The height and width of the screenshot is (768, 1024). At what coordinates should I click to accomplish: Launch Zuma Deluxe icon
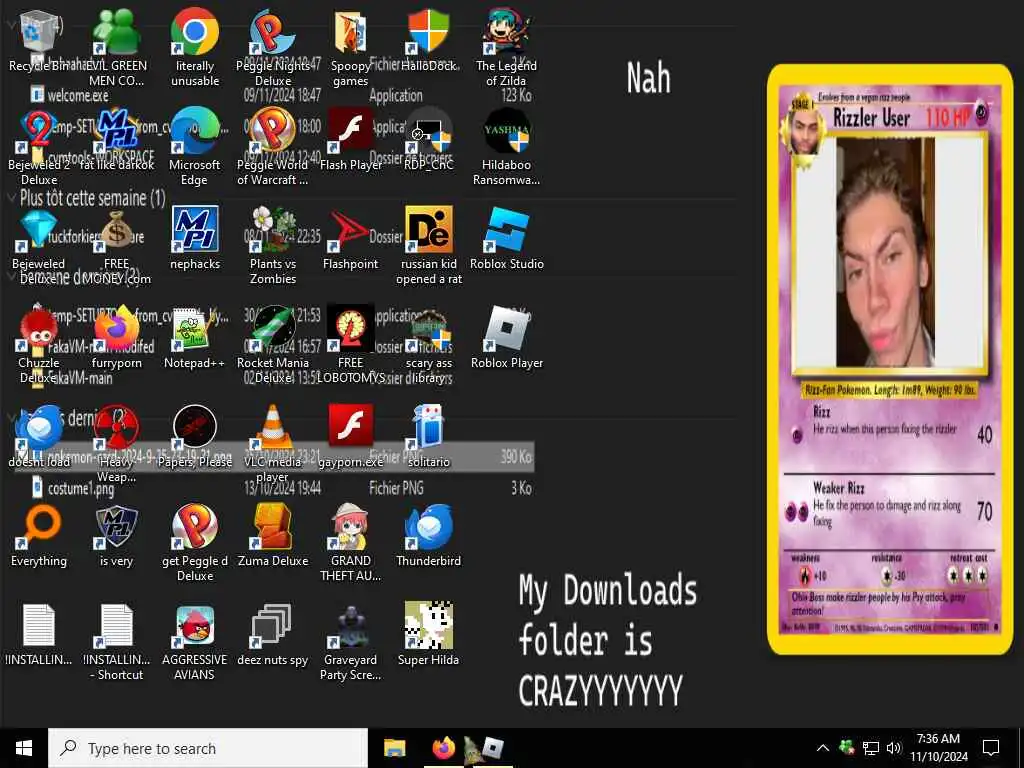tap(273, 528)
